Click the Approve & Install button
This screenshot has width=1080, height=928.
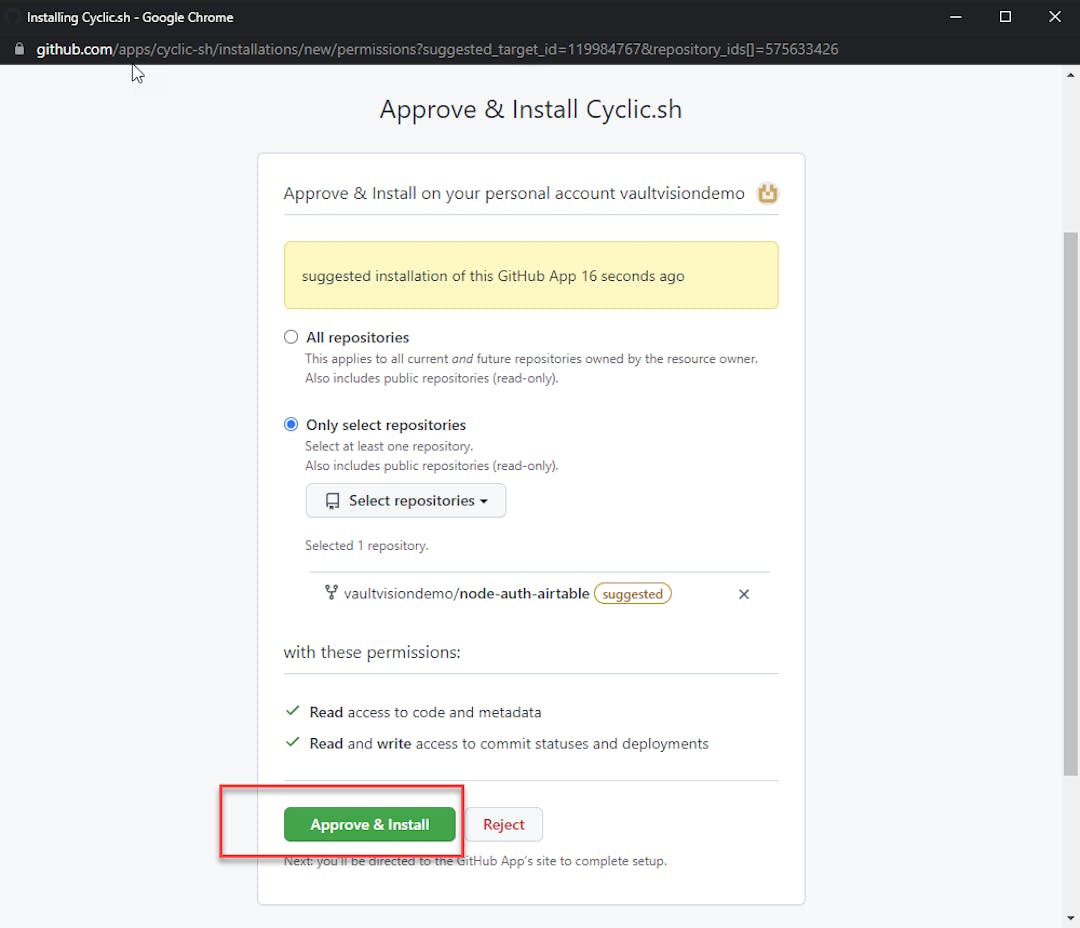click(369, 824)
